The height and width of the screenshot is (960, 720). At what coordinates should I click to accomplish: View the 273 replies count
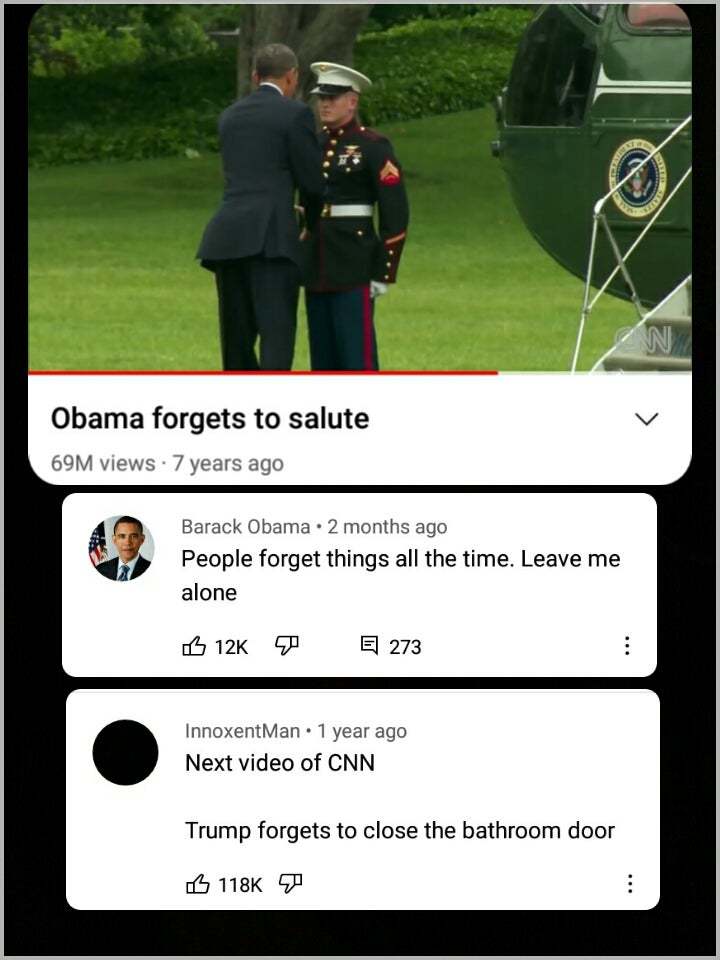405,647
